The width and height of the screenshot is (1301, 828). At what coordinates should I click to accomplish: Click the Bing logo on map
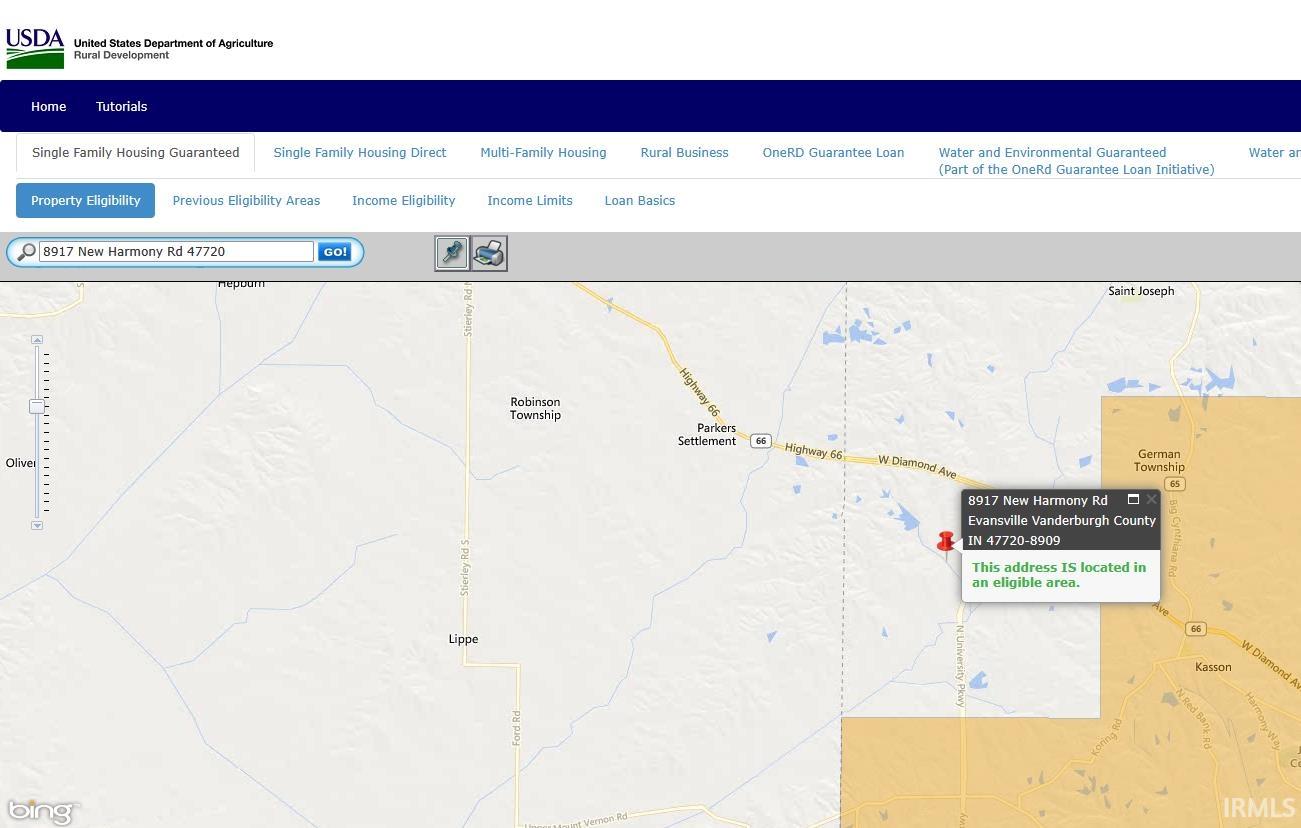(x=41, y=811)
